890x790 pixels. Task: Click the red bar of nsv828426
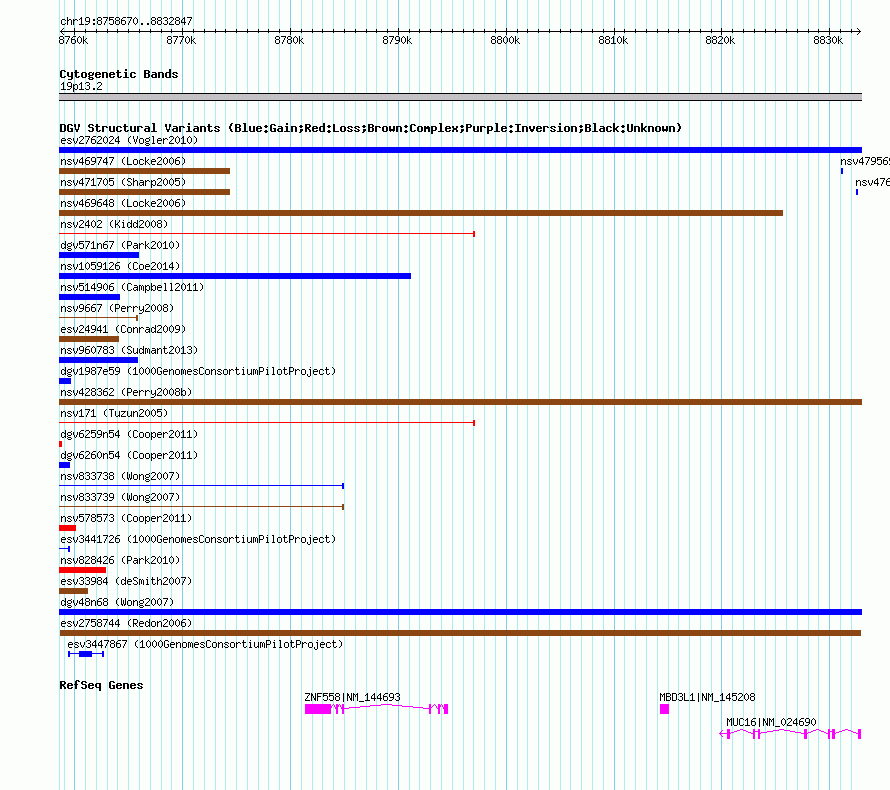(82, 570)
